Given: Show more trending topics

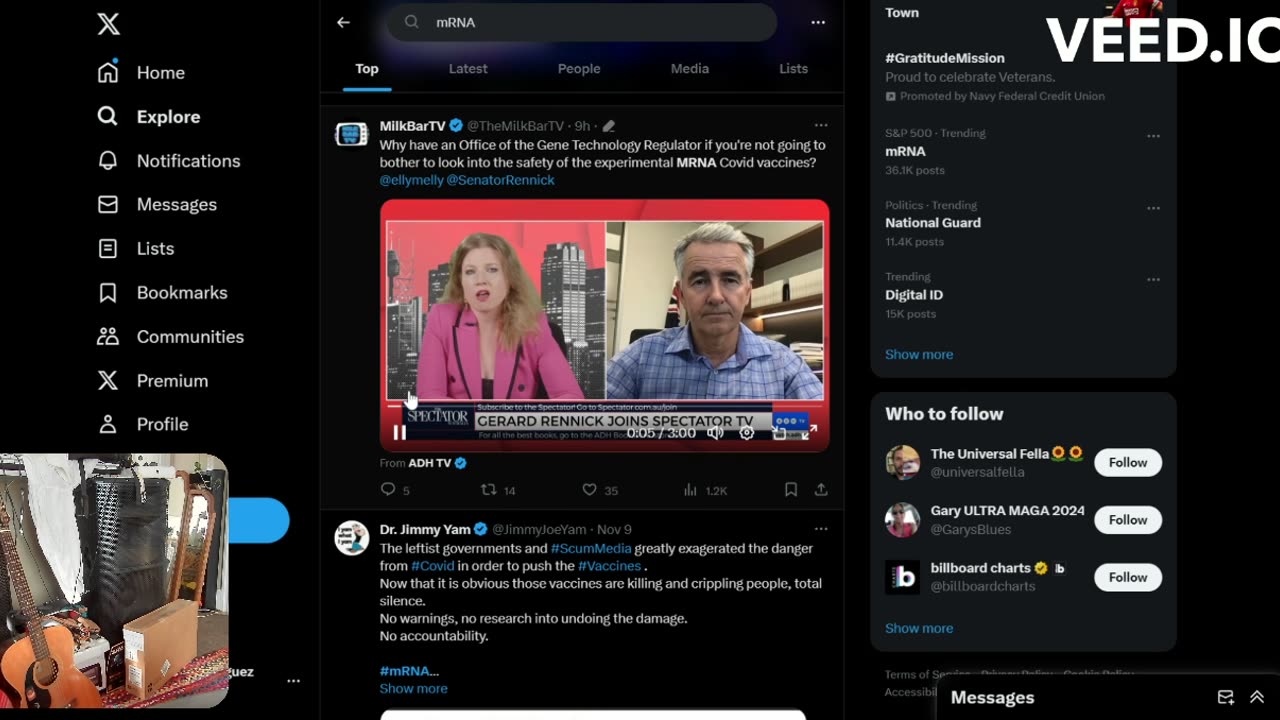Looking at the screenshot, I should point(919,354).
